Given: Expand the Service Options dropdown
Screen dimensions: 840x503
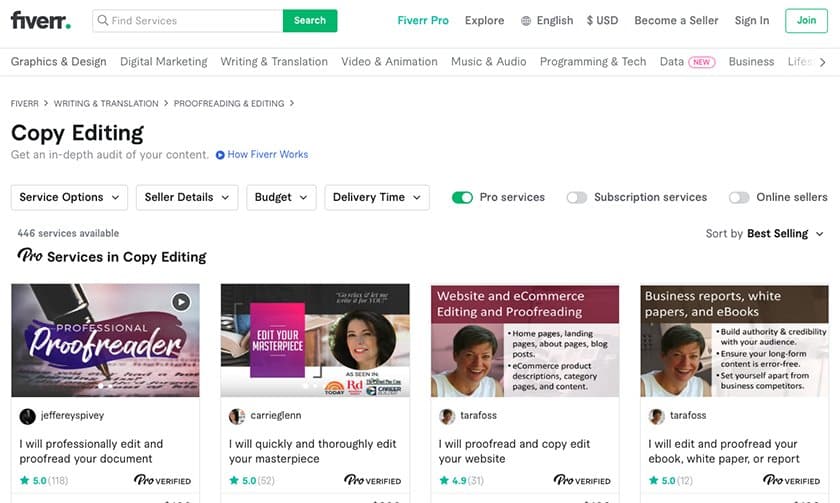Looking at the screenshot, I should click(x=69, y=198).
